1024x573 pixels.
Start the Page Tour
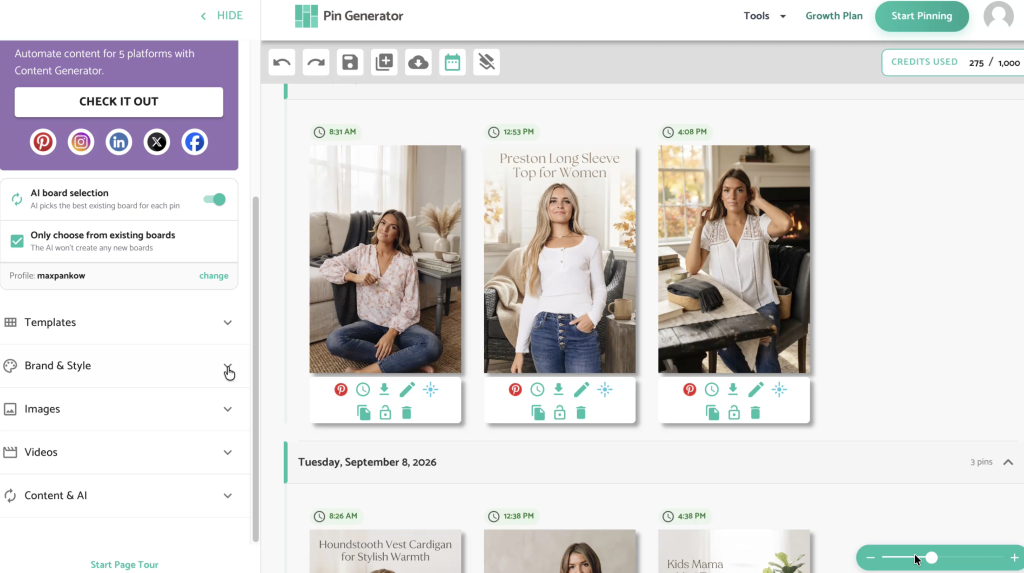coord(124,565)
